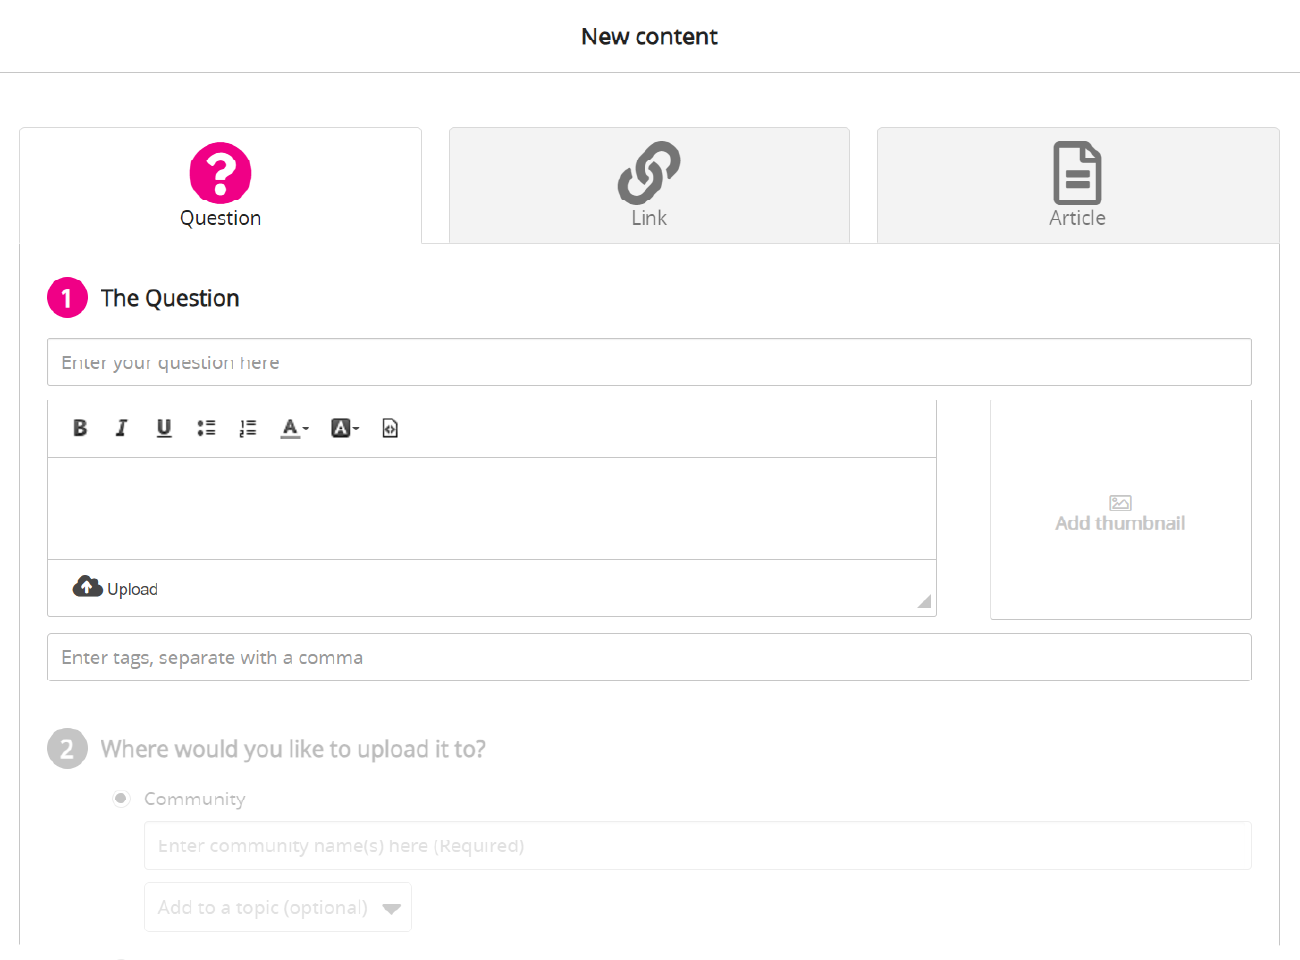Screen dimensions: 1300x960
Task: Click the cloud Upload icon
Action: click(x=88, y=587)
